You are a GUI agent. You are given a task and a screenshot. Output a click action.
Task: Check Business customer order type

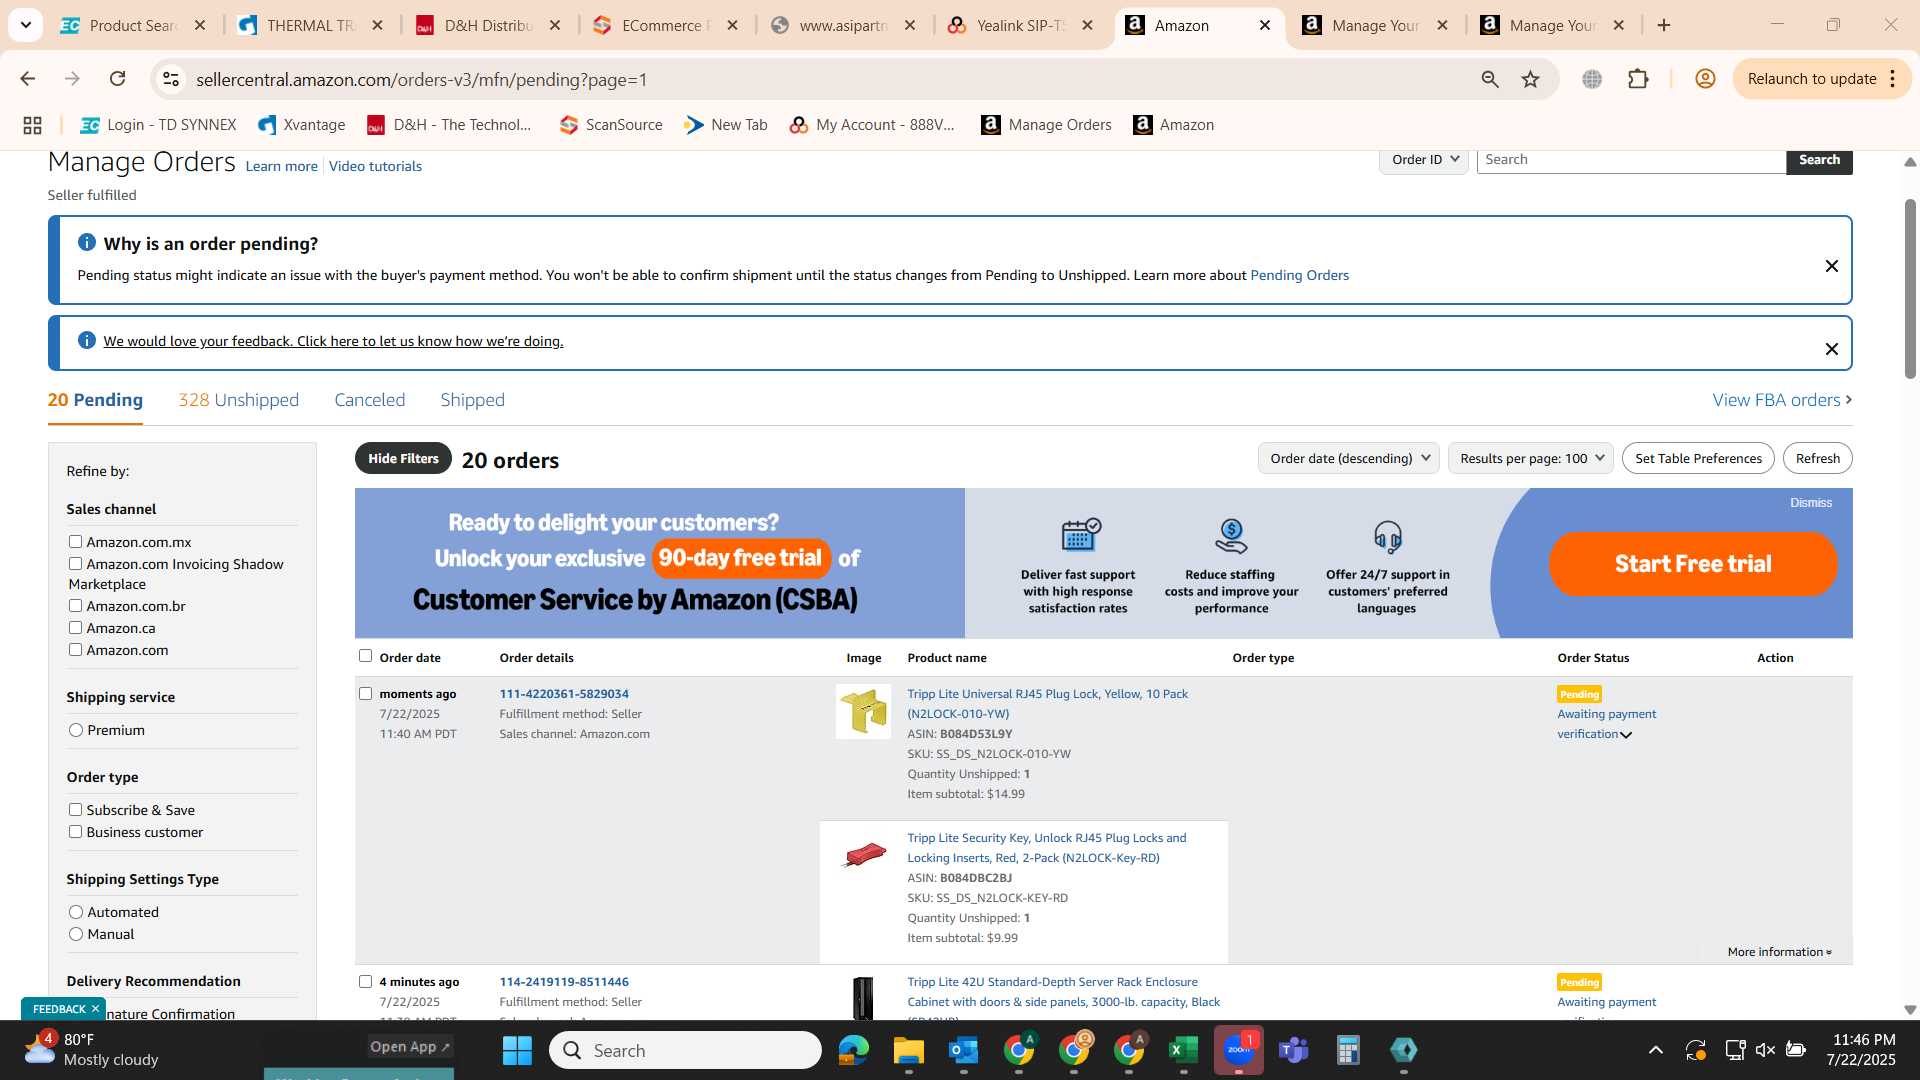tap(75, 832)
